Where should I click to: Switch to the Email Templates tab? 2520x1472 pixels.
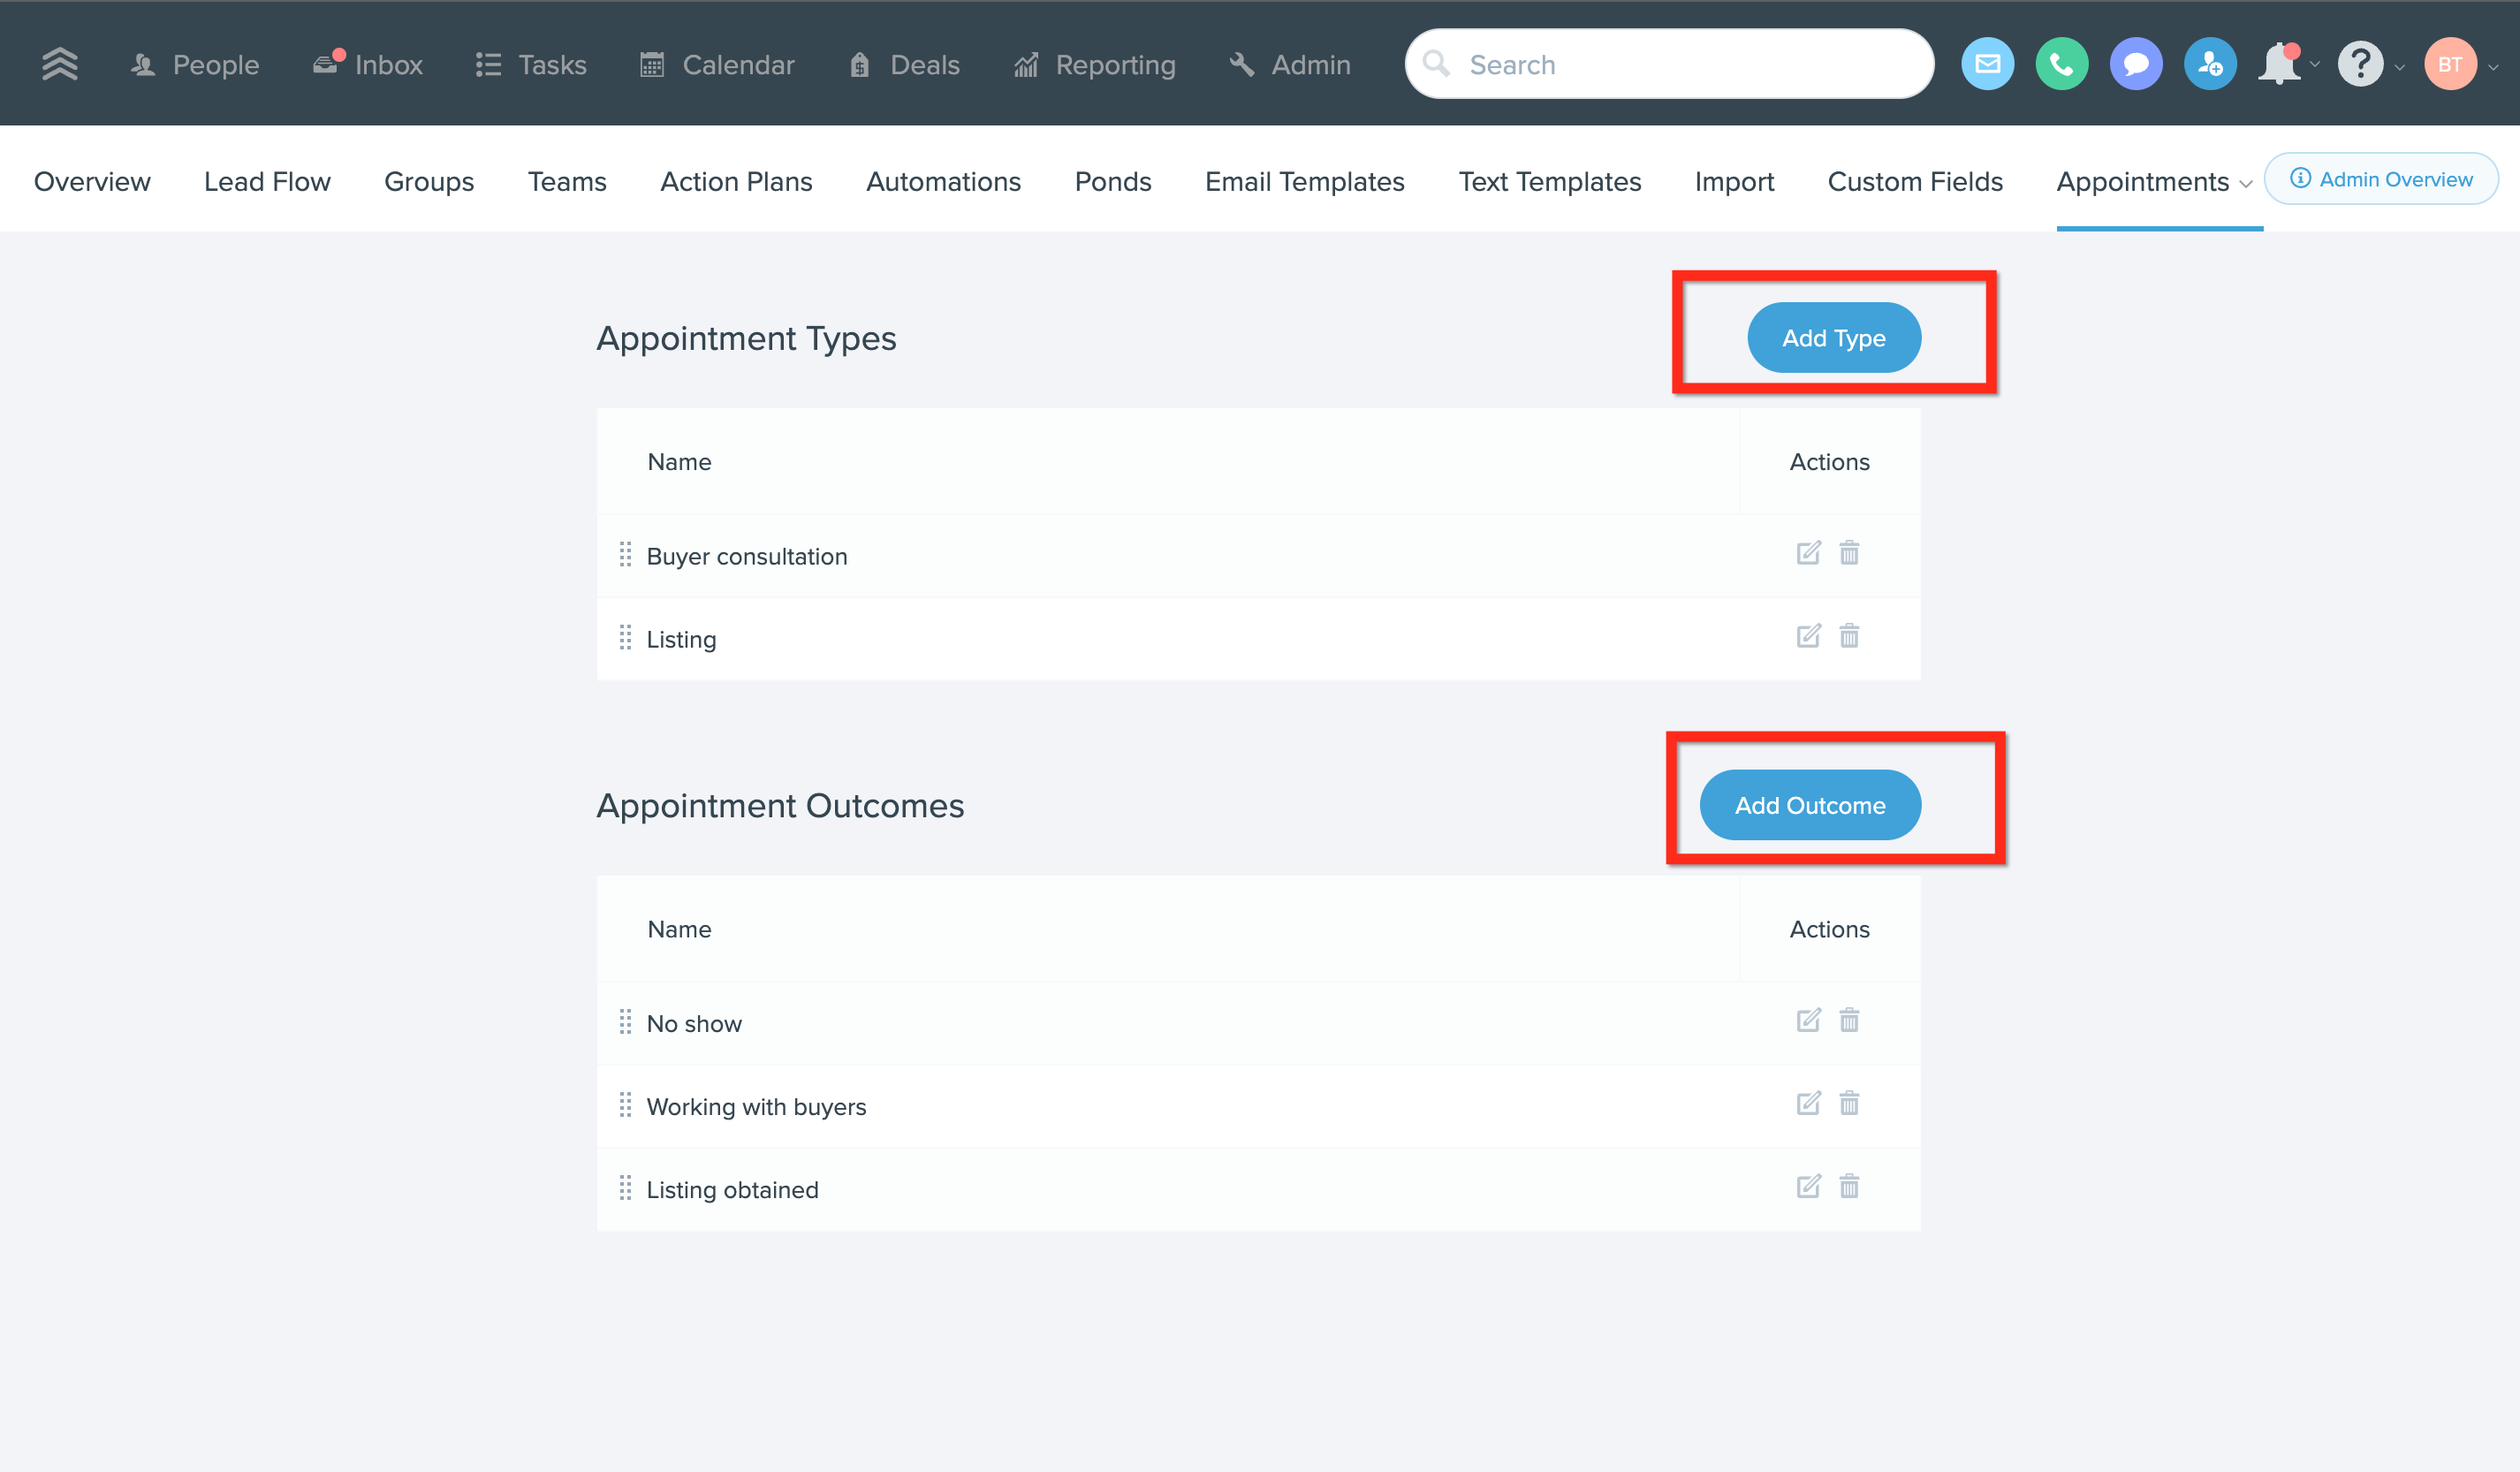point(1304,181)
